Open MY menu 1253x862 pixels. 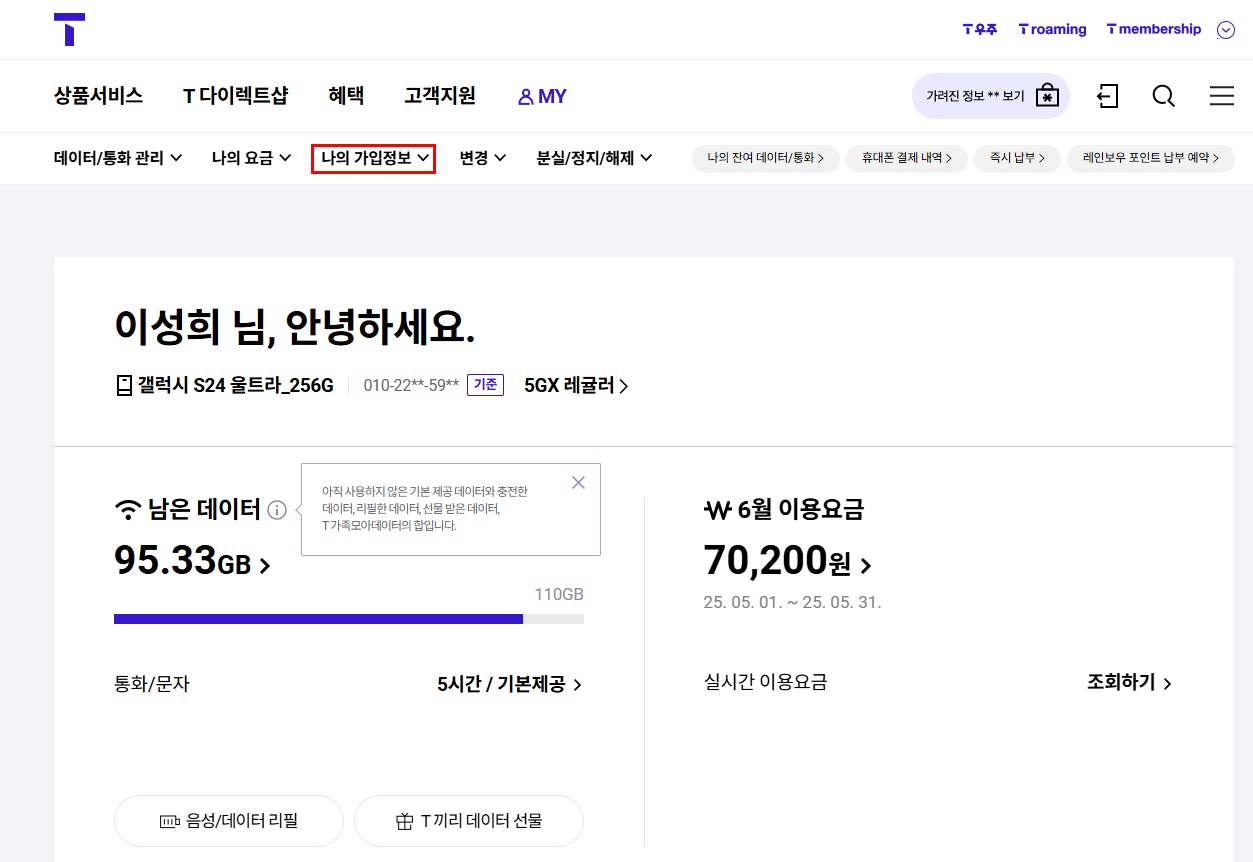pos(542,97)
